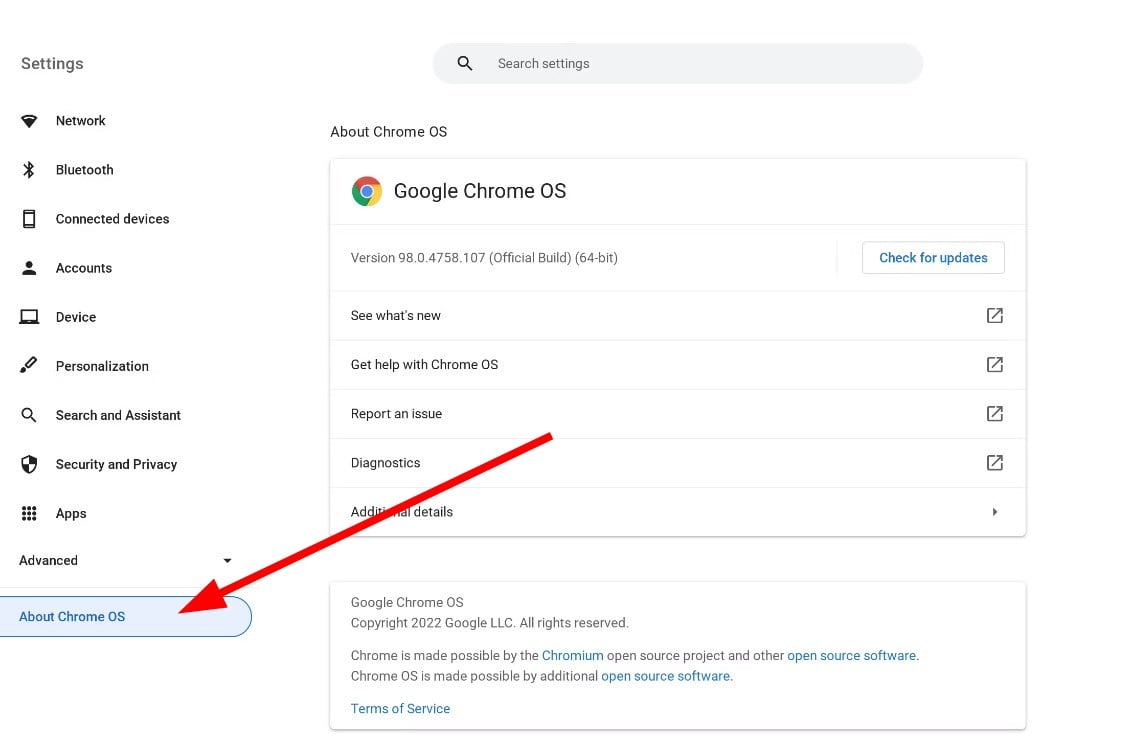This screenshot has height=755, width=1136.
Task: Click the Google Chrome logo icon
Action: tap(367, 191)
